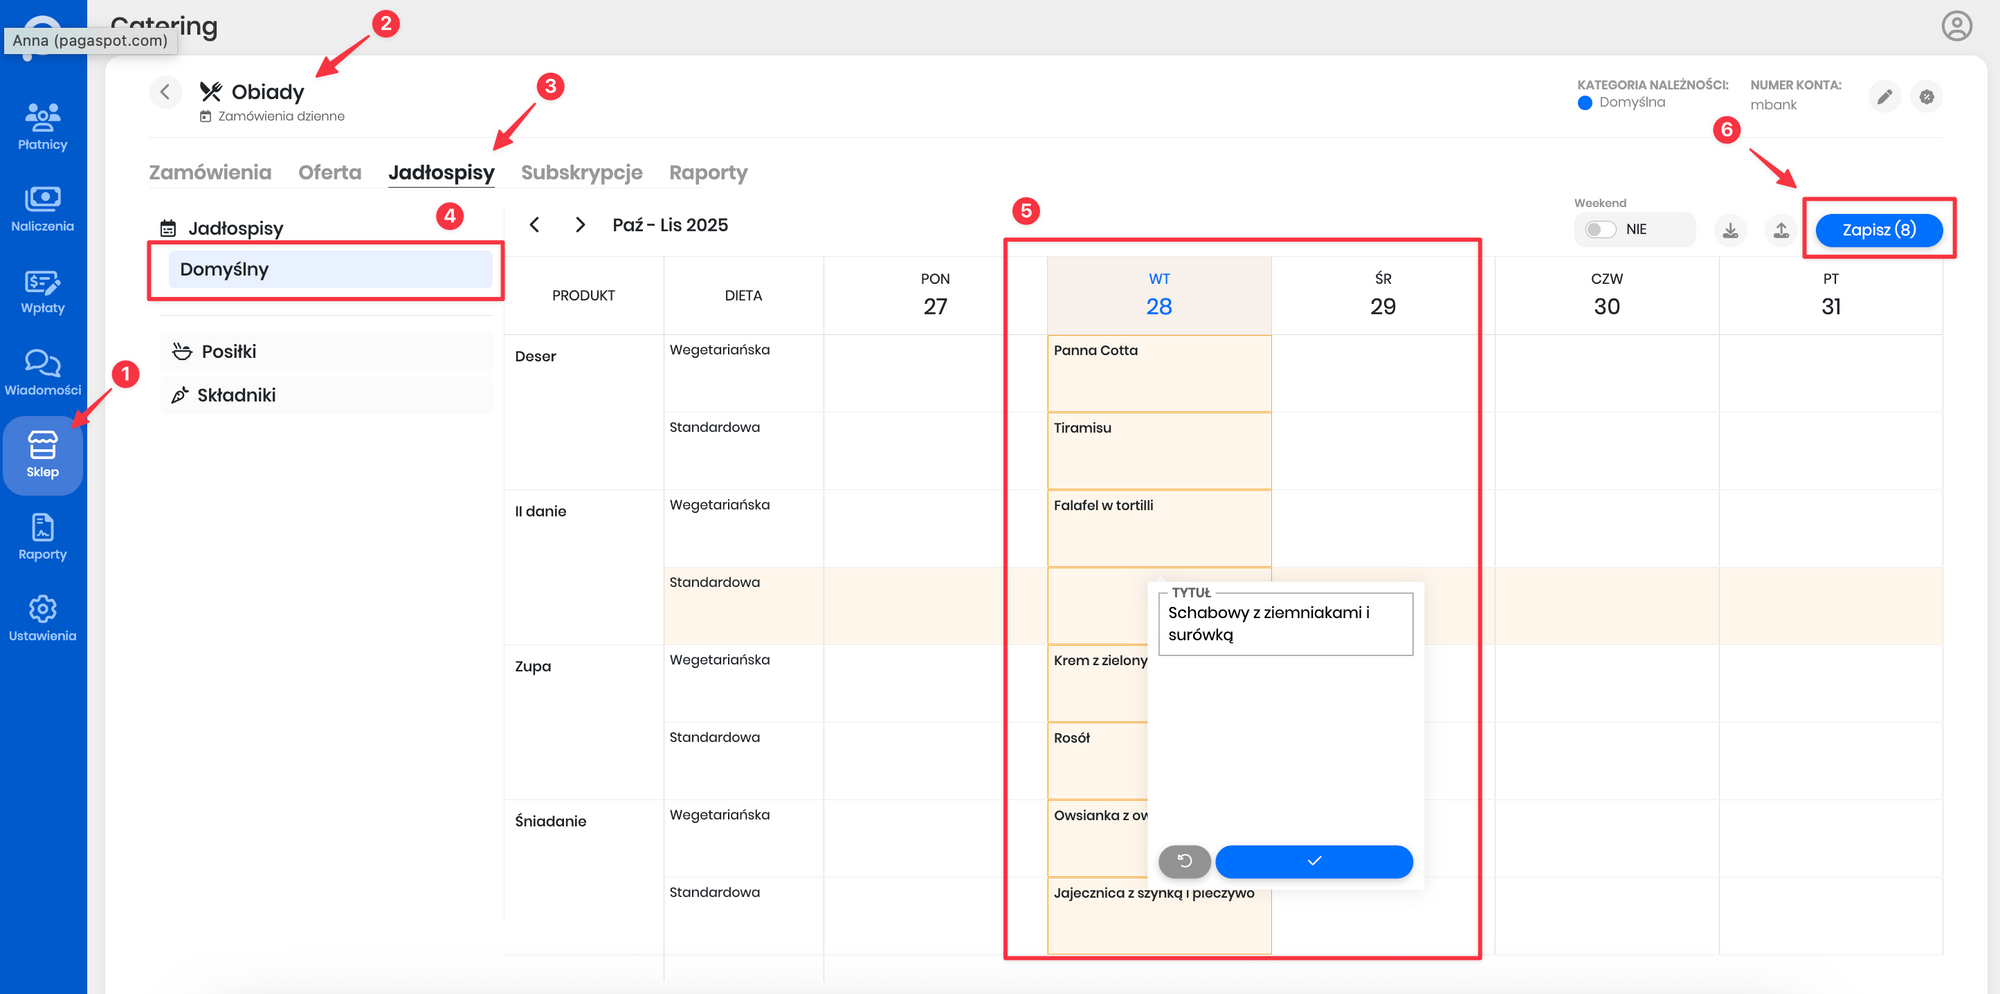The width and height of the screenshot is (2000, 994).
Task: Click the pencil edit icon
Action: click(1884, 97)
